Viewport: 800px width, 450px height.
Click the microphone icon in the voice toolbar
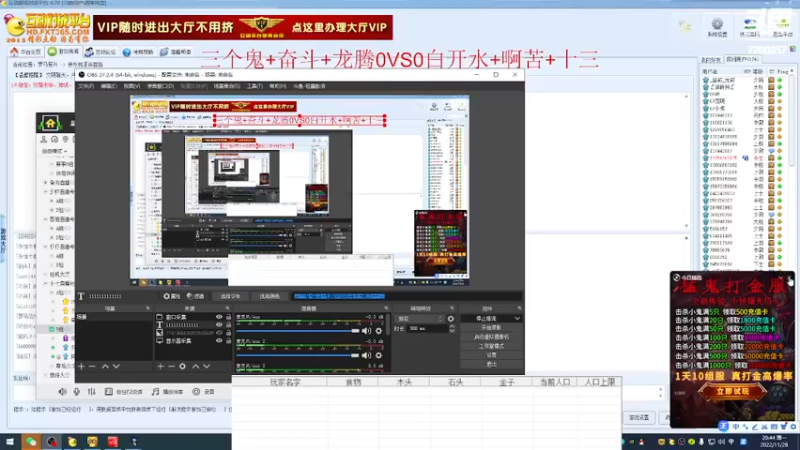[77, 392]
